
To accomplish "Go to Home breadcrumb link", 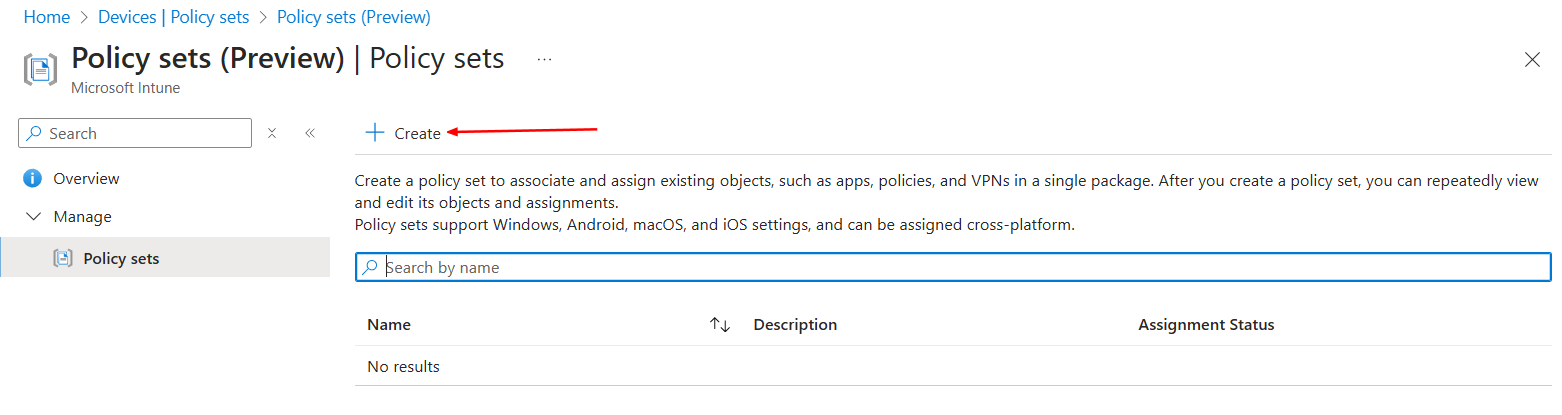I will point(47,17).
